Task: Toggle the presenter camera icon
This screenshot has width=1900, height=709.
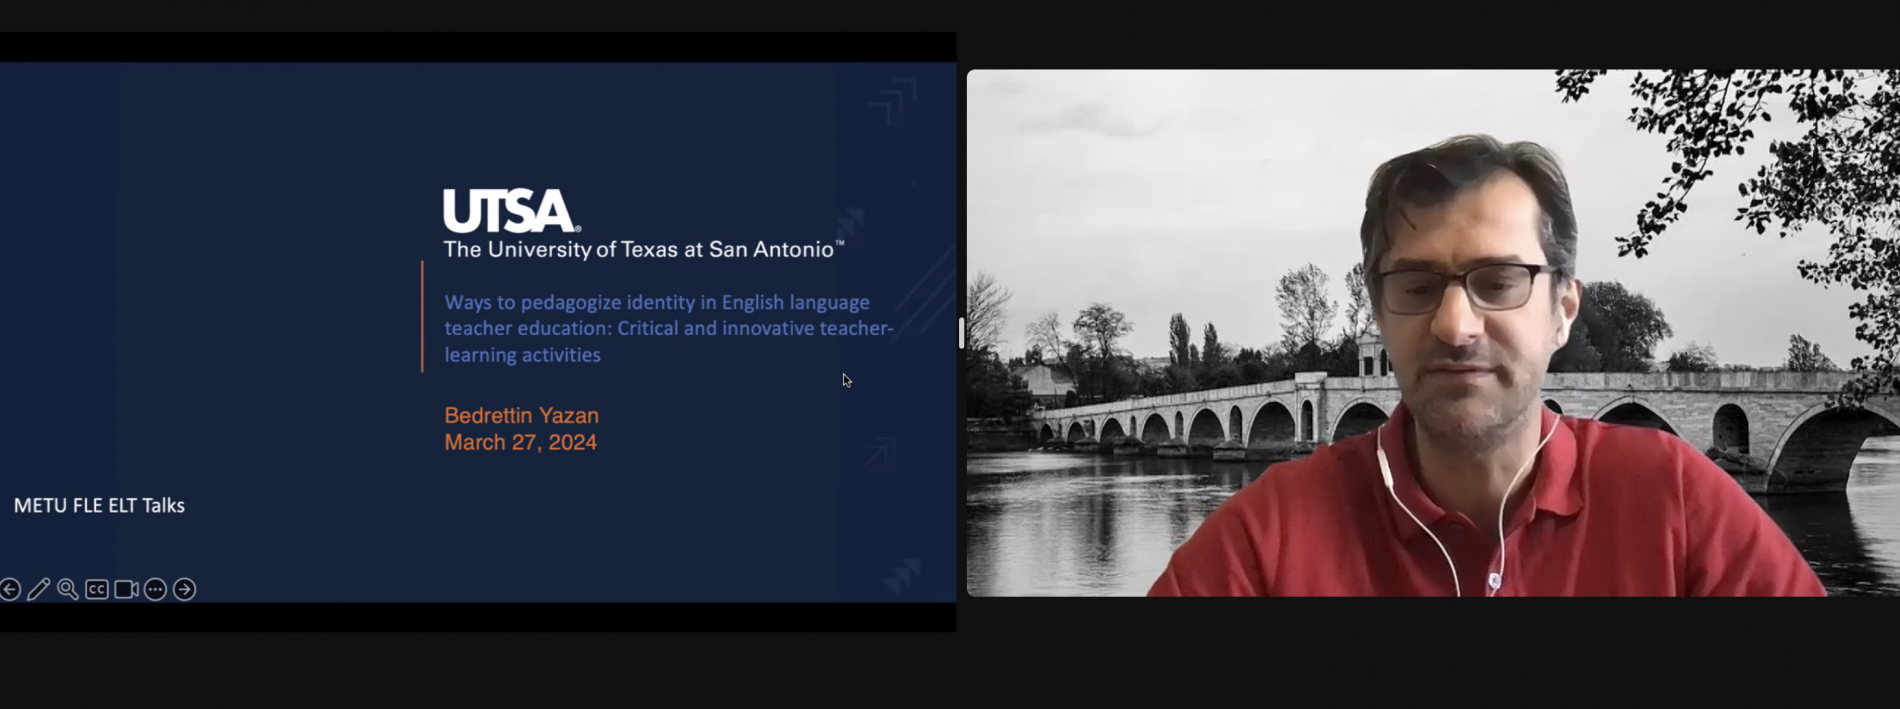Action: (126, 590)
